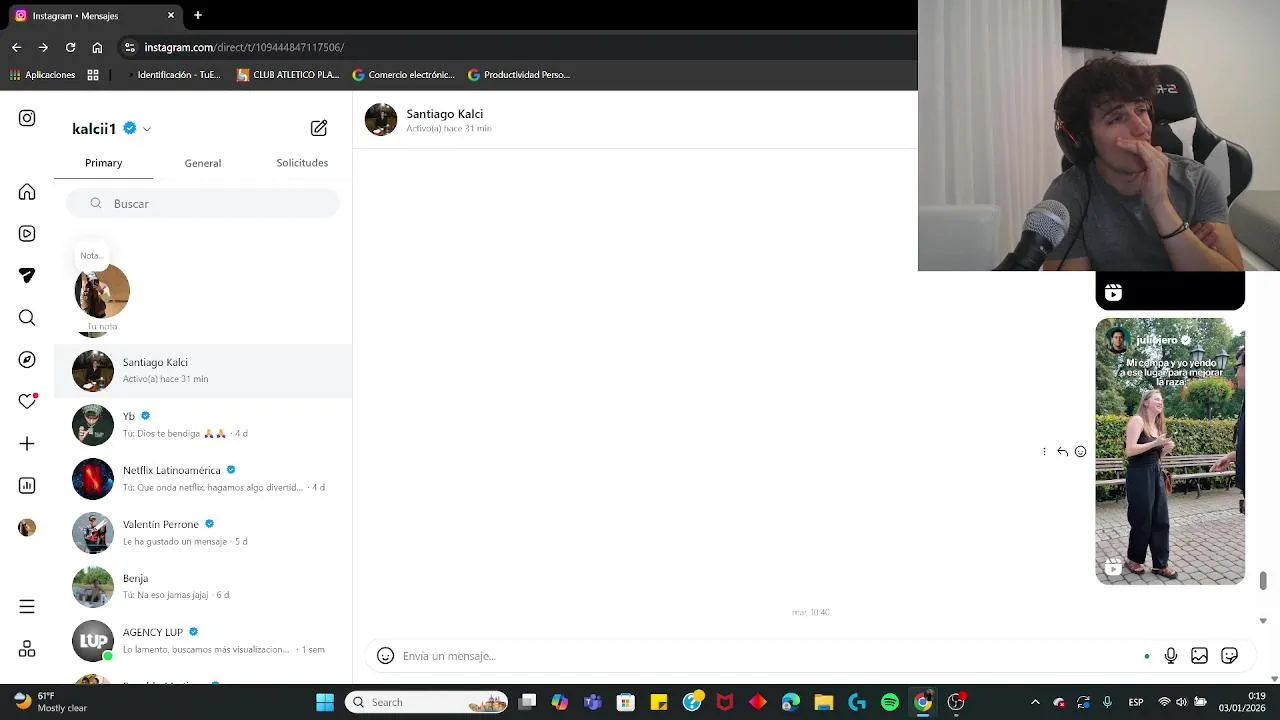The image size is (1280, 720).
Task: Open the Messages paper plane icon
Action: click(27, 276)
